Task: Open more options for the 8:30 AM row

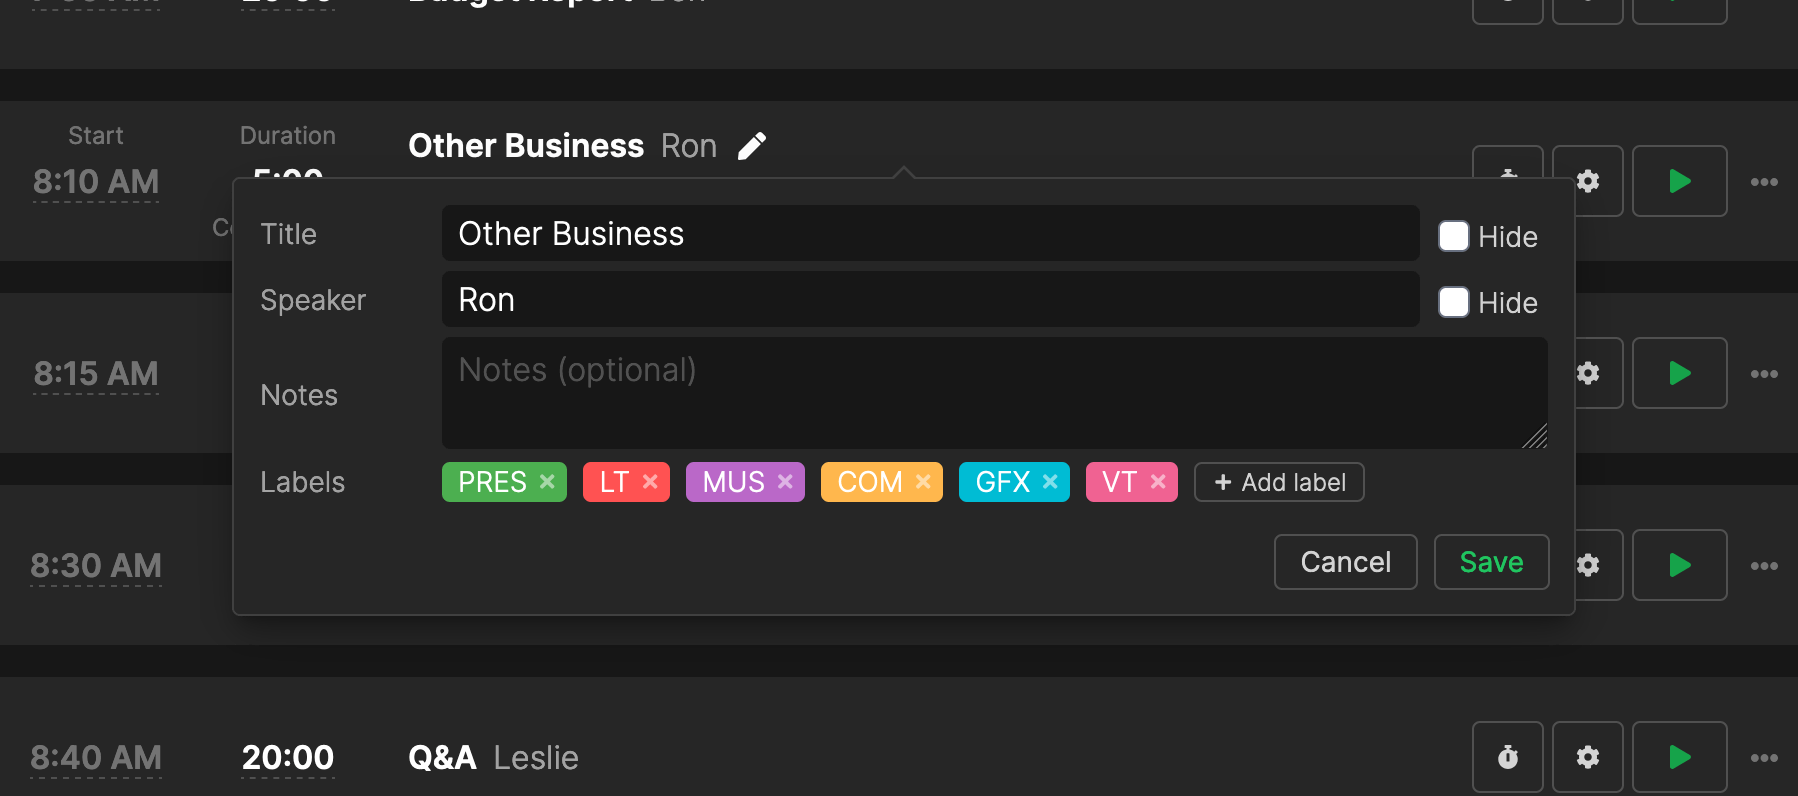Action: [x=1764, y=566]
